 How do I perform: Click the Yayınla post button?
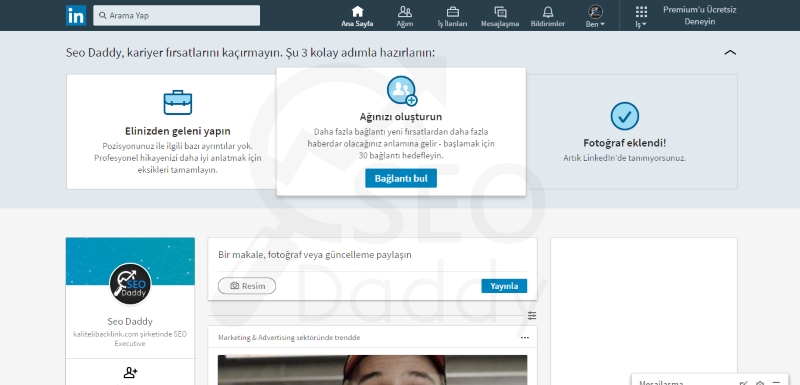point(504,286)
